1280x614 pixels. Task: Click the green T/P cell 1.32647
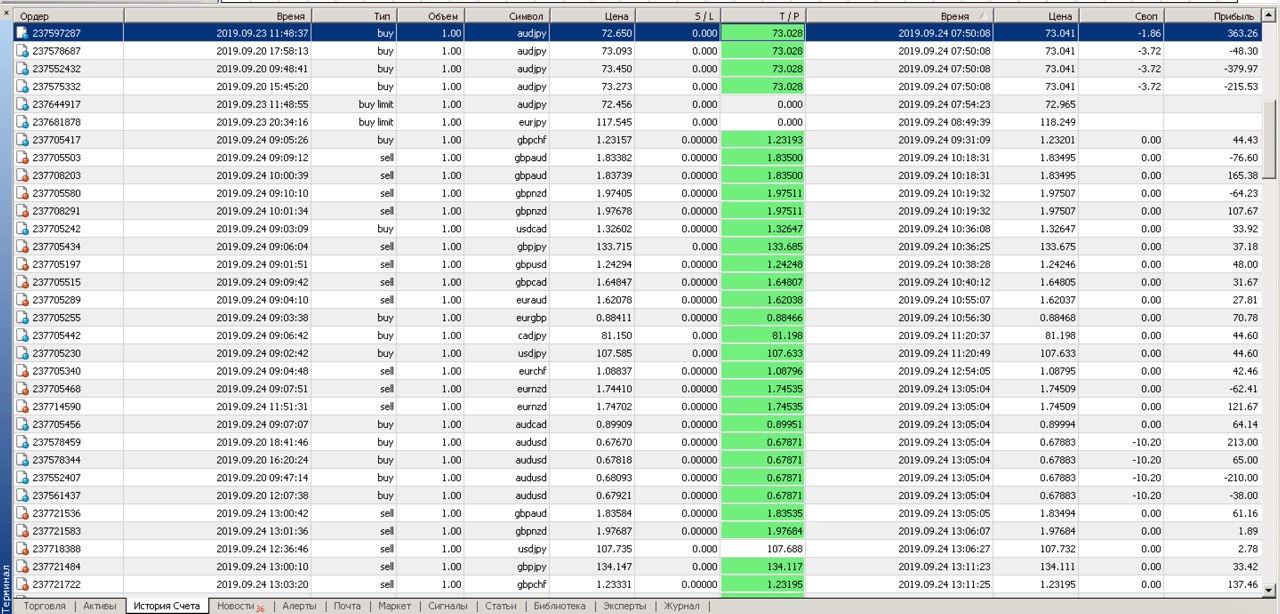point(763,229)
